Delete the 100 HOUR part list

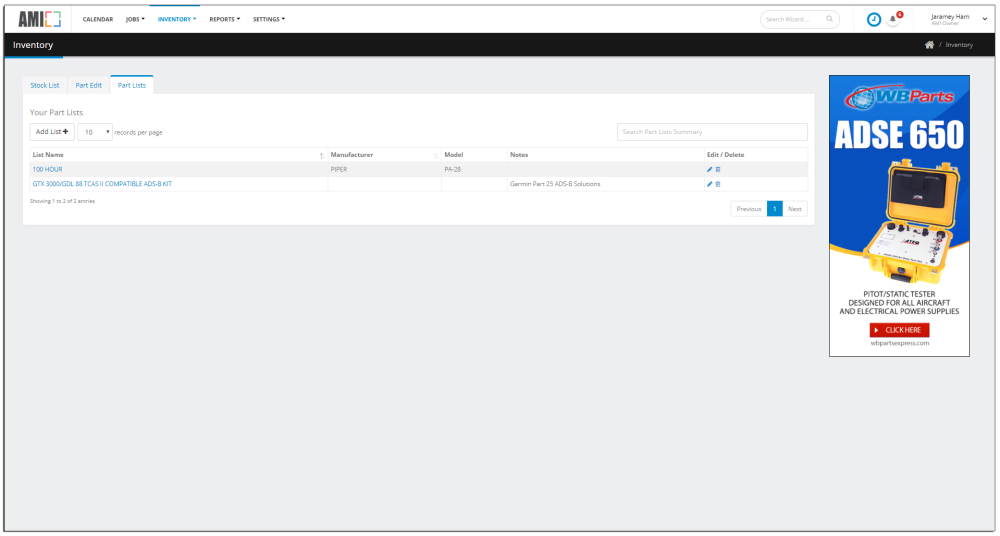point(718,169)
